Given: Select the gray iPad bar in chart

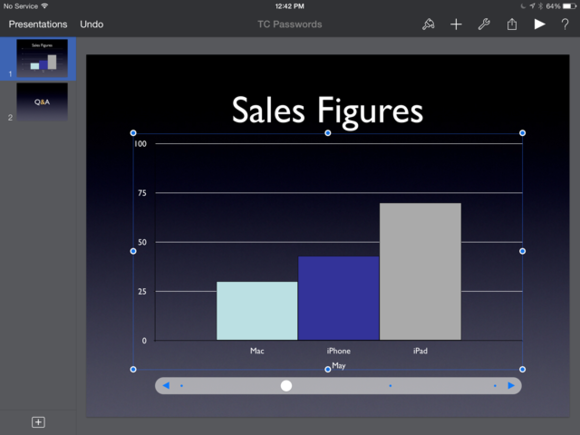Looking at the screenshot, I should (x=420, y=271).
